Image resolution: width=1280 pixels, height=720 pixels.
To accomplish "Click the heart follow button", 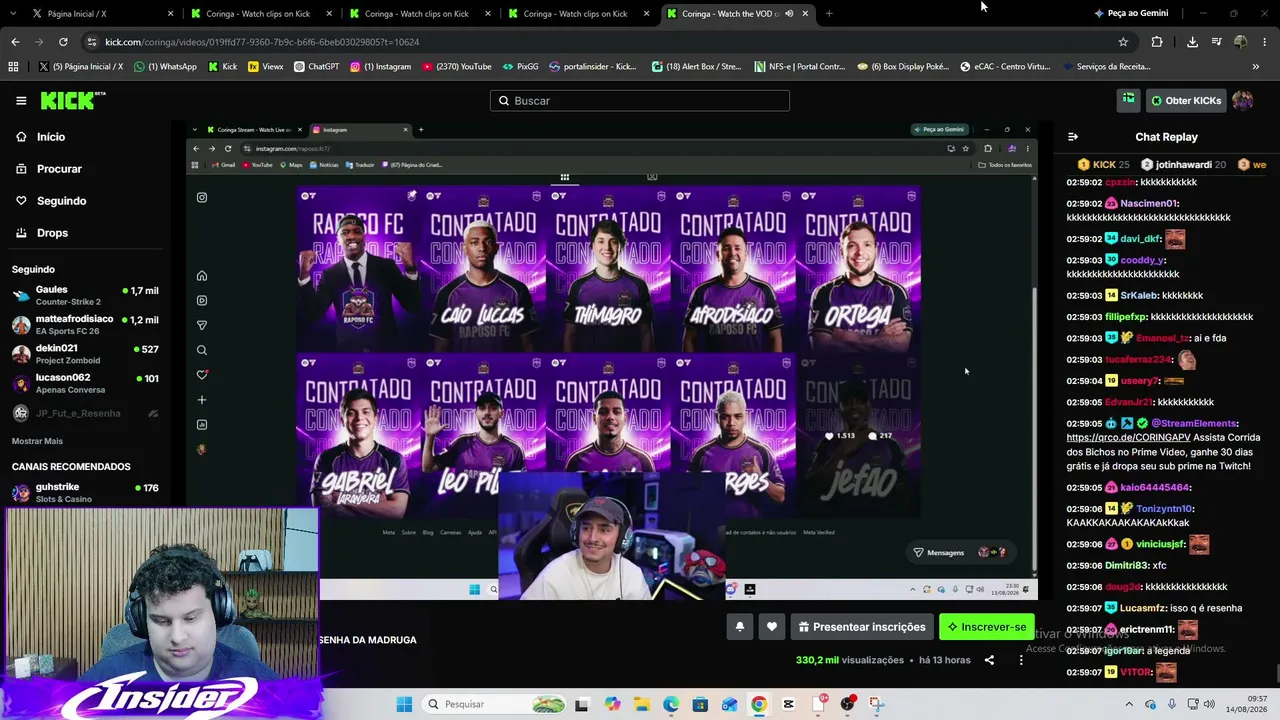I will pos(772,627).
